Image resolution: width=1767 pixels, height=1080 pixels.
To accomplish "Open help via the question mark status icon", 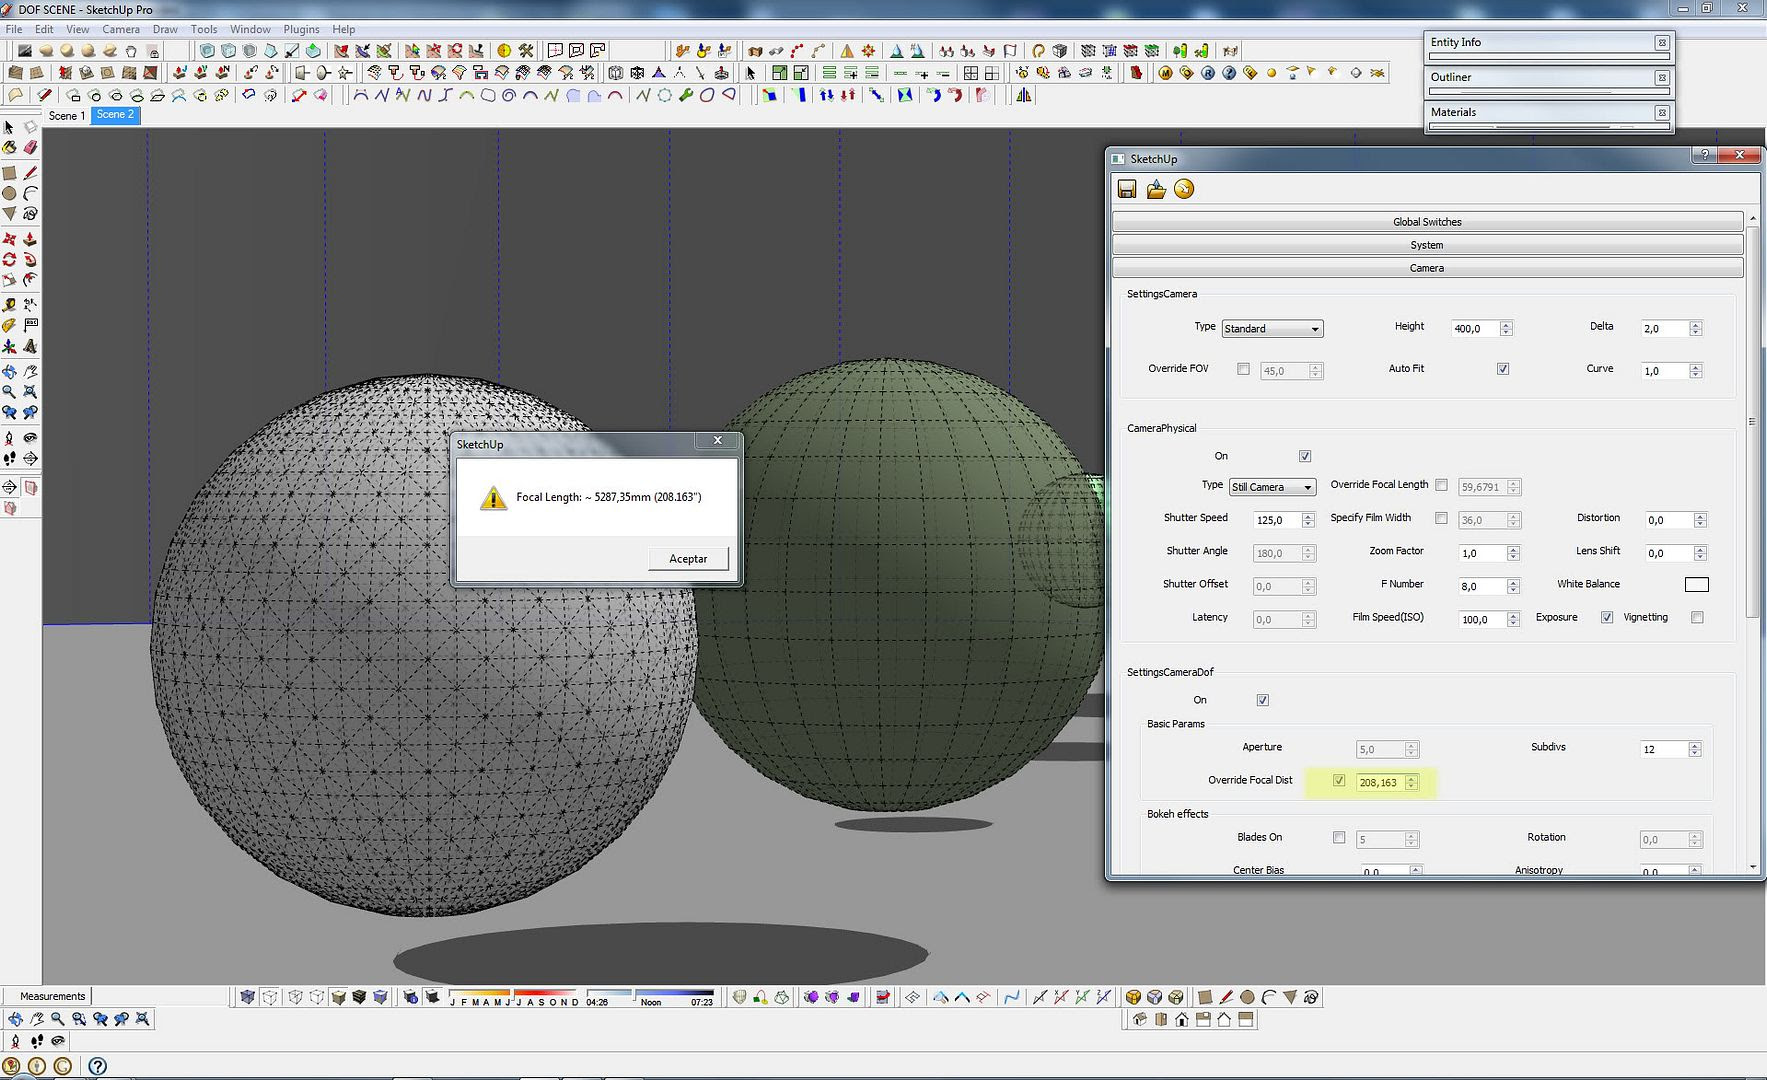I will coord(97,1066).
